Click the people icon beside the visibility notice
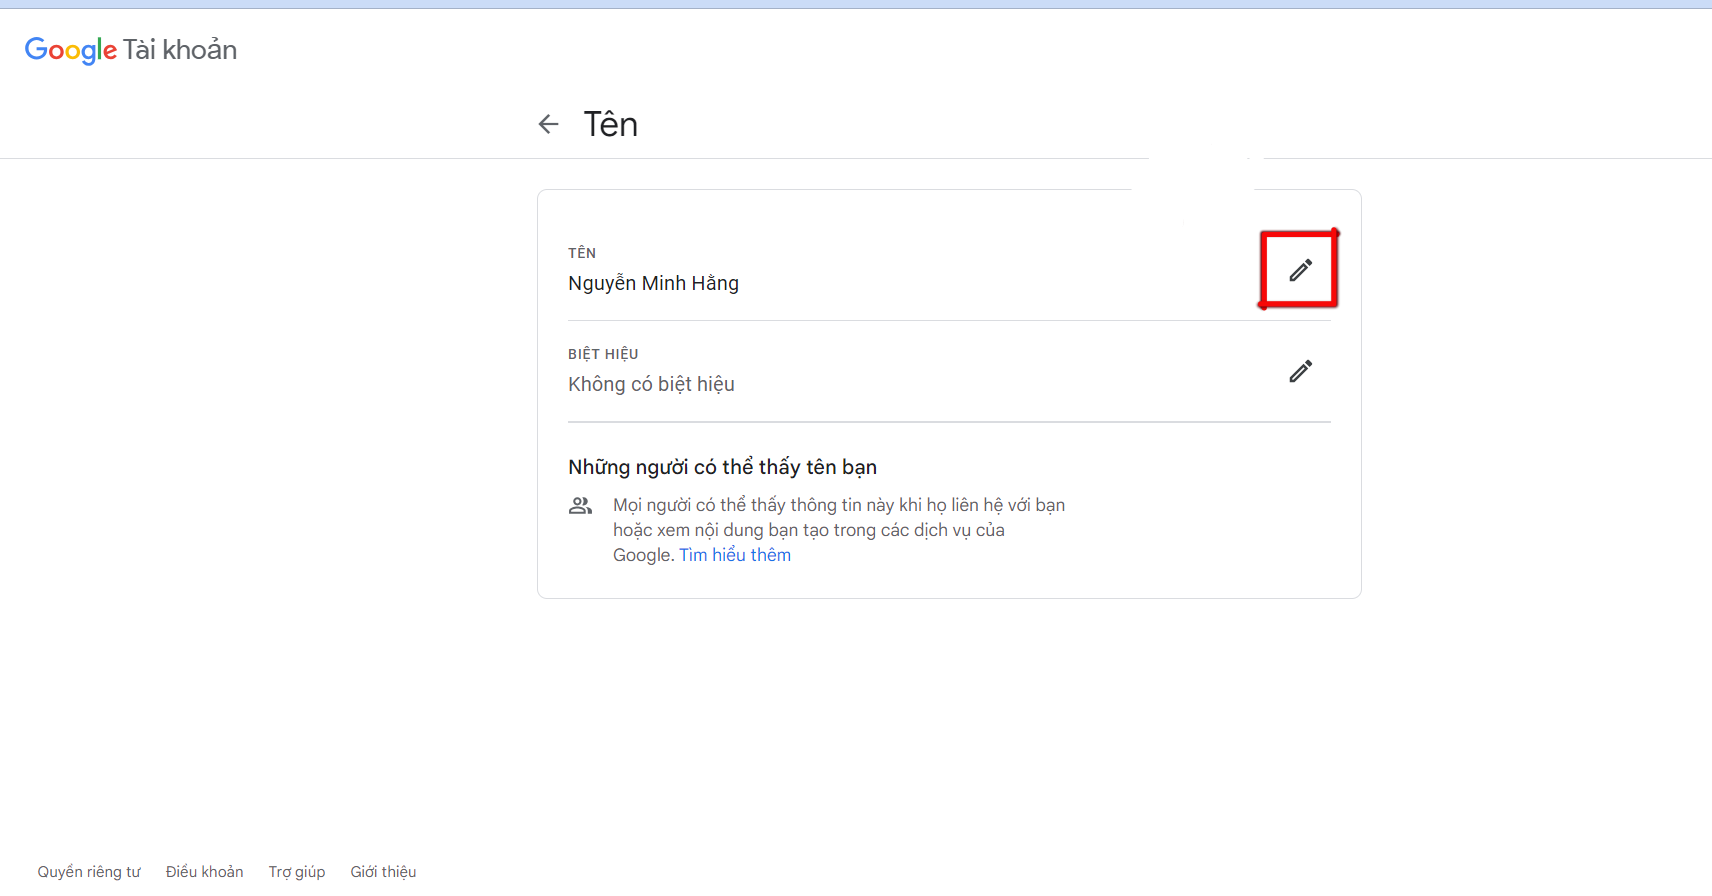The width and height of the screenshot is (1712, 896). click(580, 506)
